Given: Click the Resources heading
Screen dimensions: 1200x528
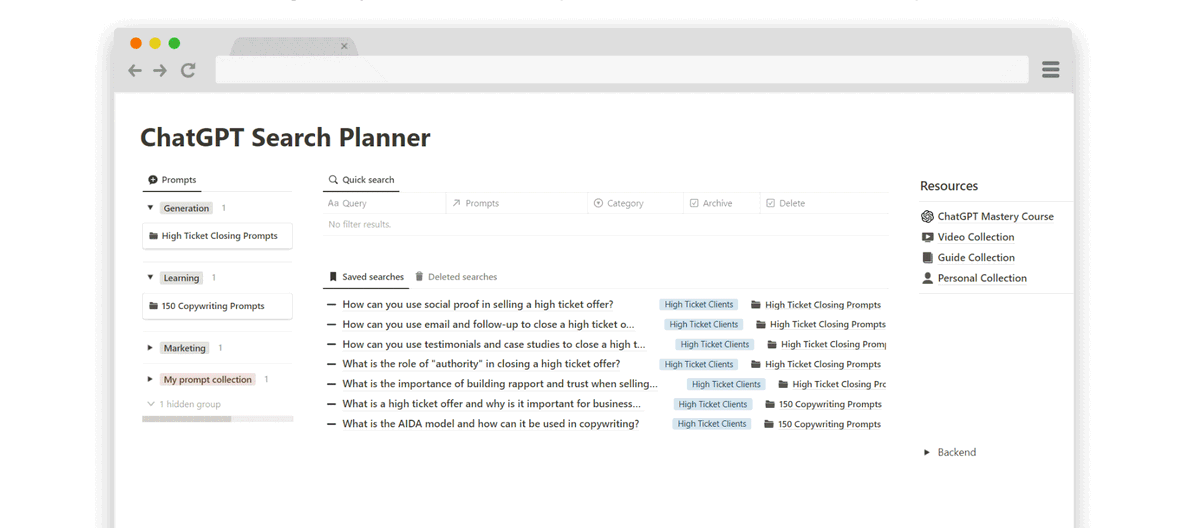Looking at the screenshot, I should click(x=949, y=186).
